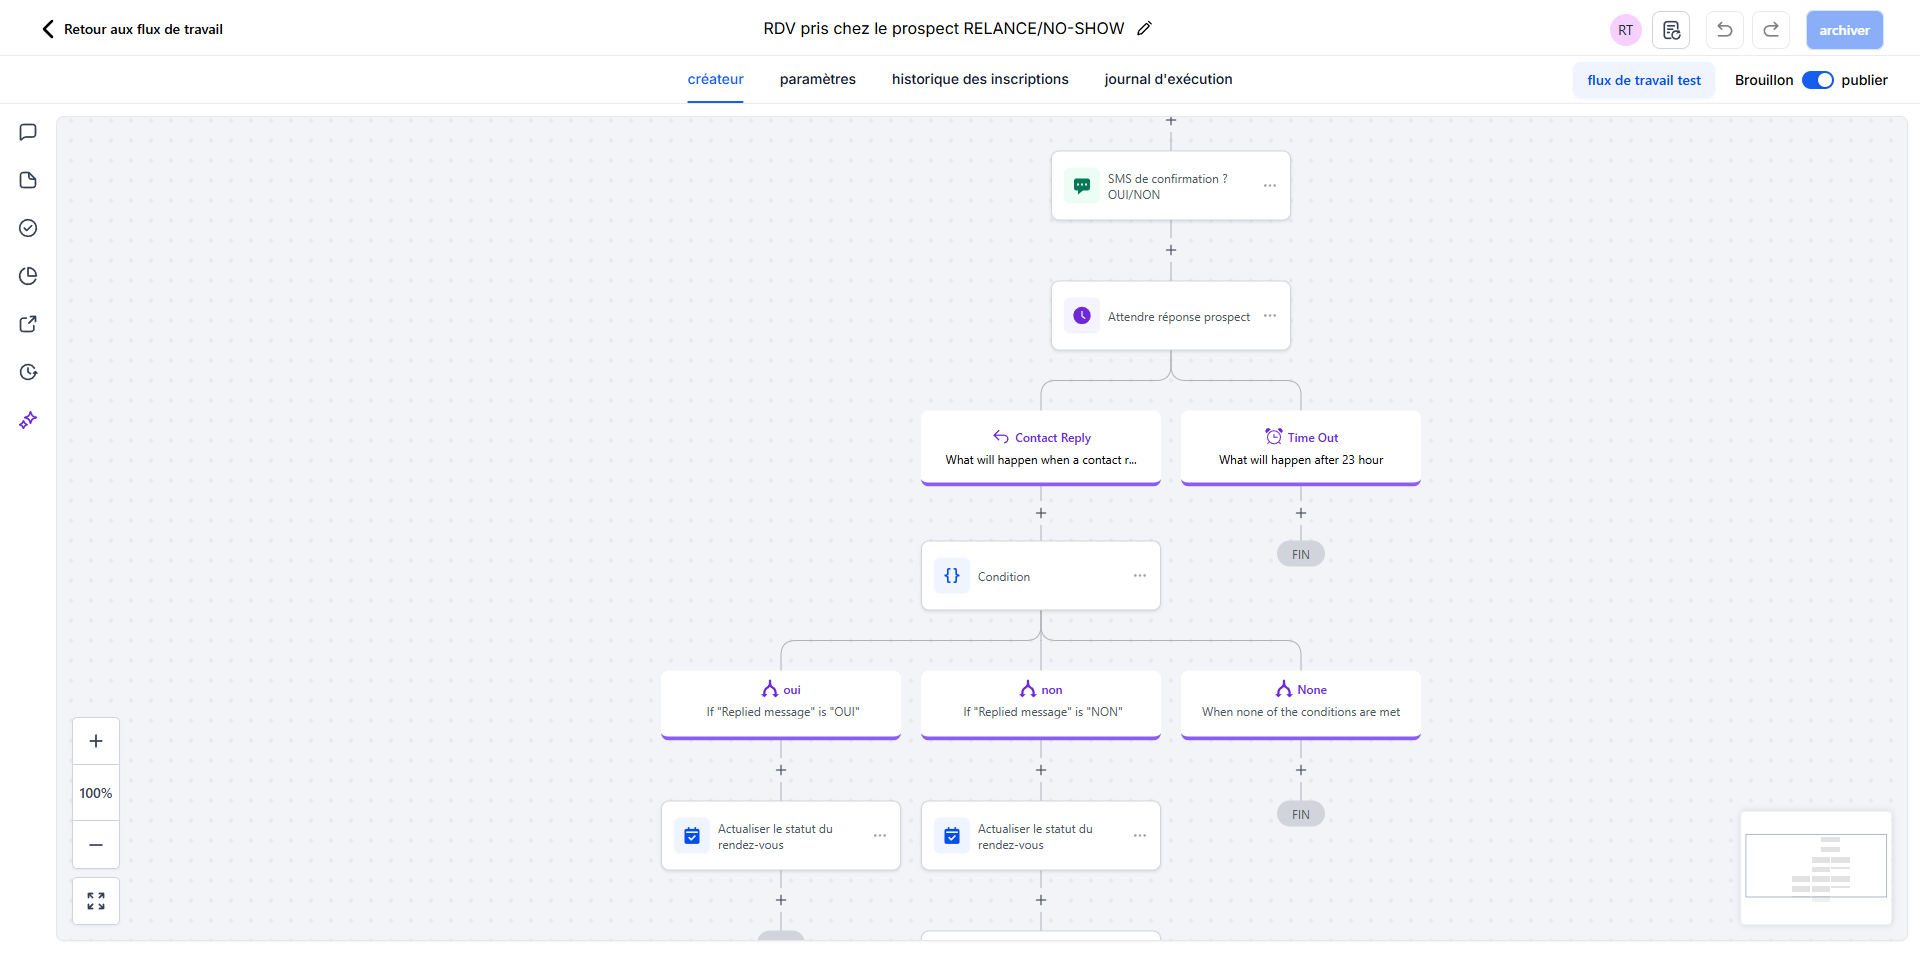Open options menu on SMS de confirmation node

click(x=1270, y=186)
